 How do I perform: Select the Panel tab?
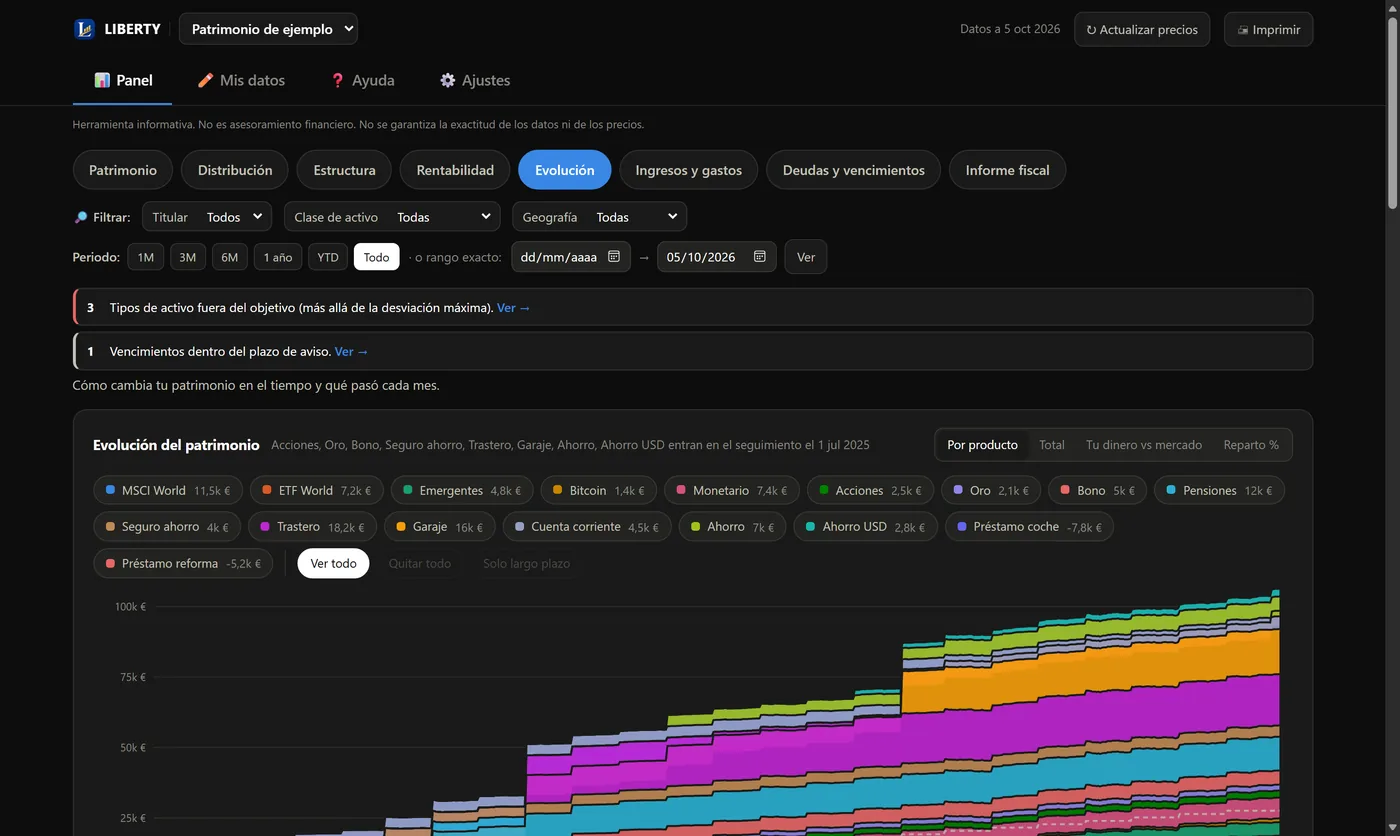122,80
